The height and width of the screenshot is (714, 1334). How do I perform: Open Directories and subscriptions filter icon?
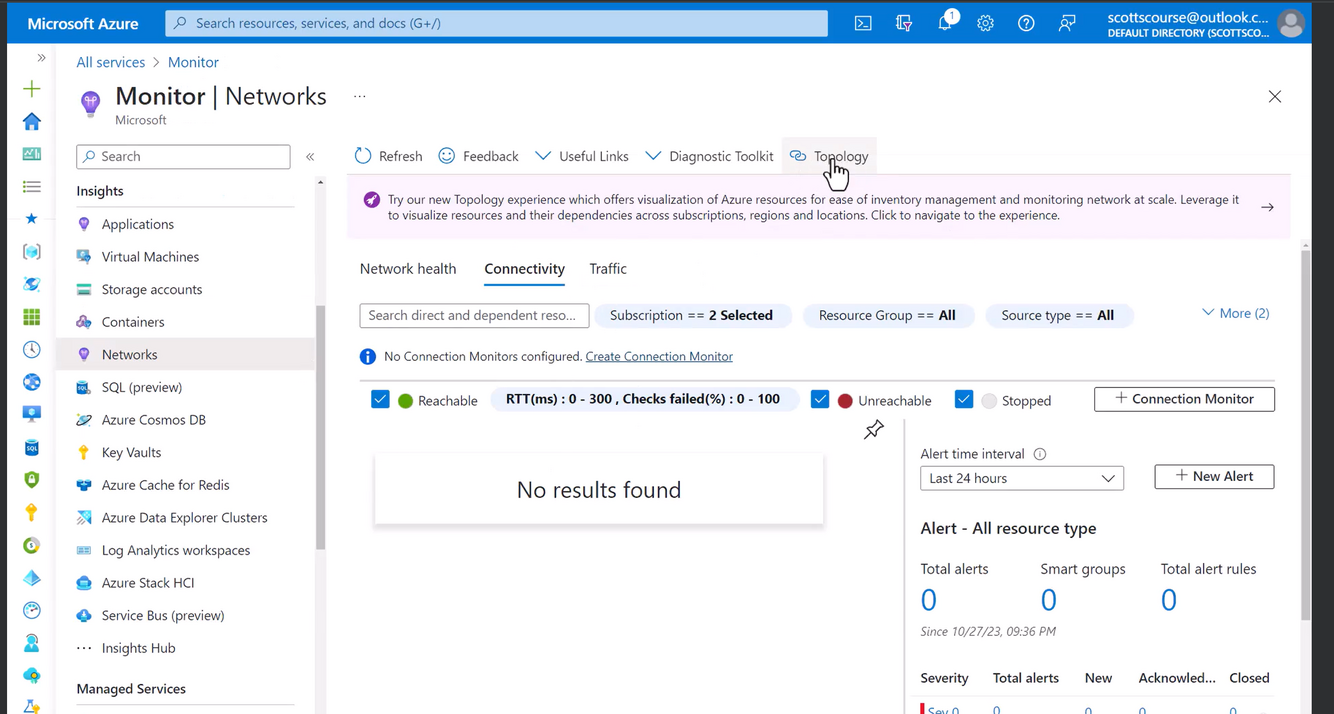tap(904, 23)
